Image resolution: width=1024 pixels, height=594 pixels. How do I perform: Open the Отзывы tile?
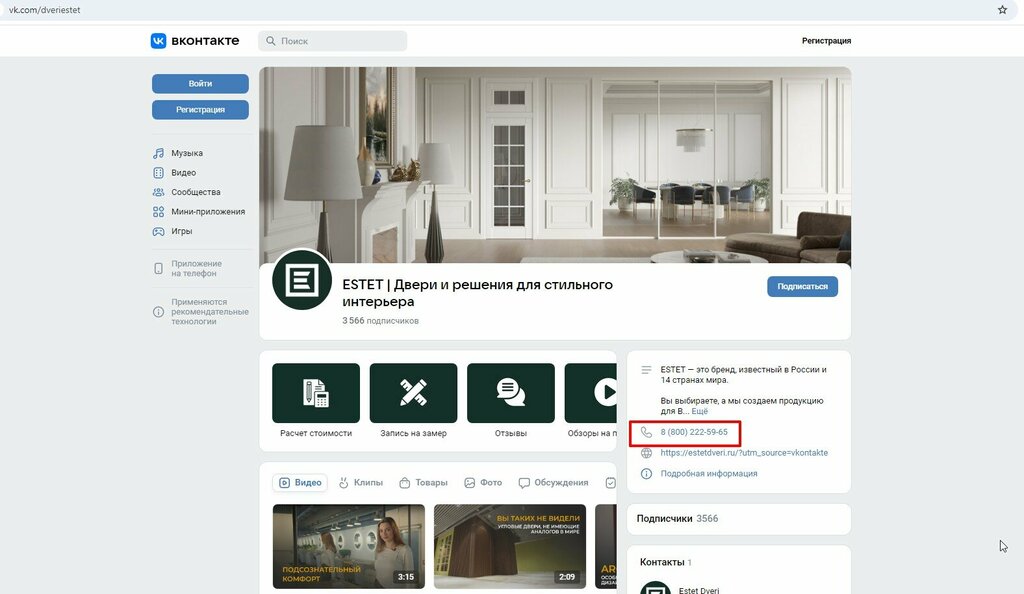click(x=511, y=401)
